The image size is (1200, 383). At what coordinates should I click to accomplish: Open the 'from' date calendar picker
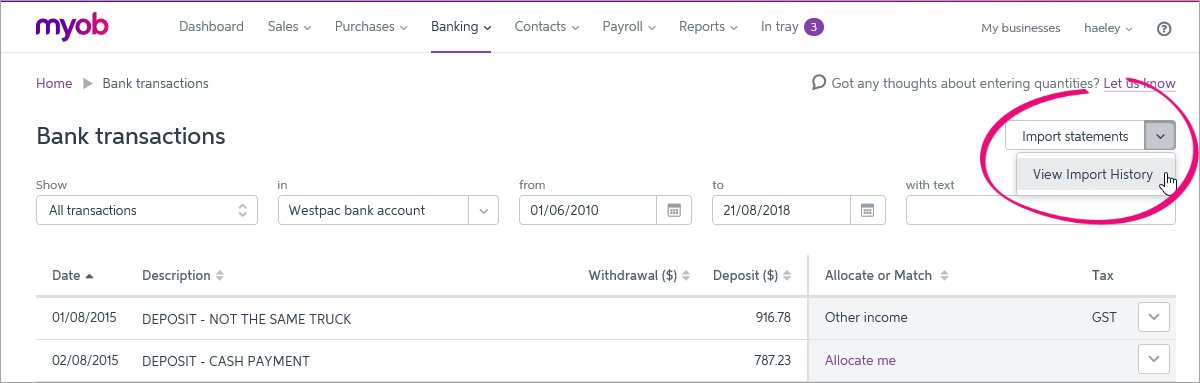(x=674, y=210)
